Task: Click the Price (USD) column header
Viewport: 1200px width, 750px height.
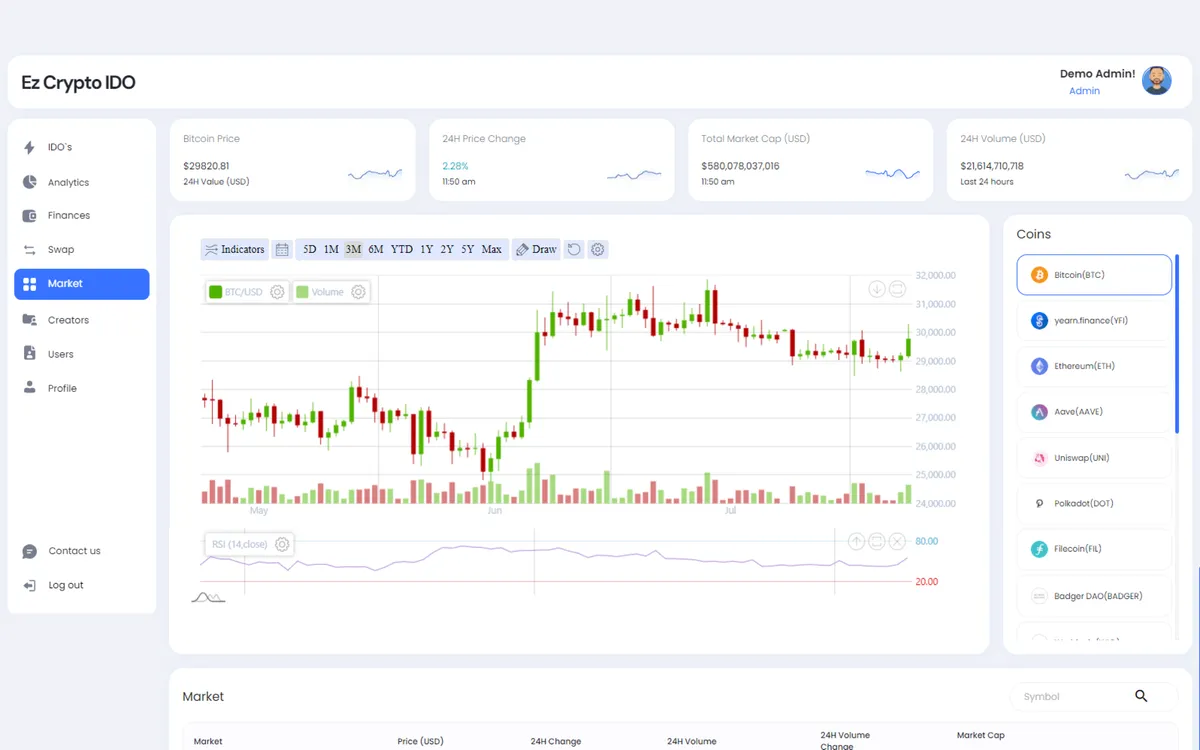Action: (x=420, y=741)
